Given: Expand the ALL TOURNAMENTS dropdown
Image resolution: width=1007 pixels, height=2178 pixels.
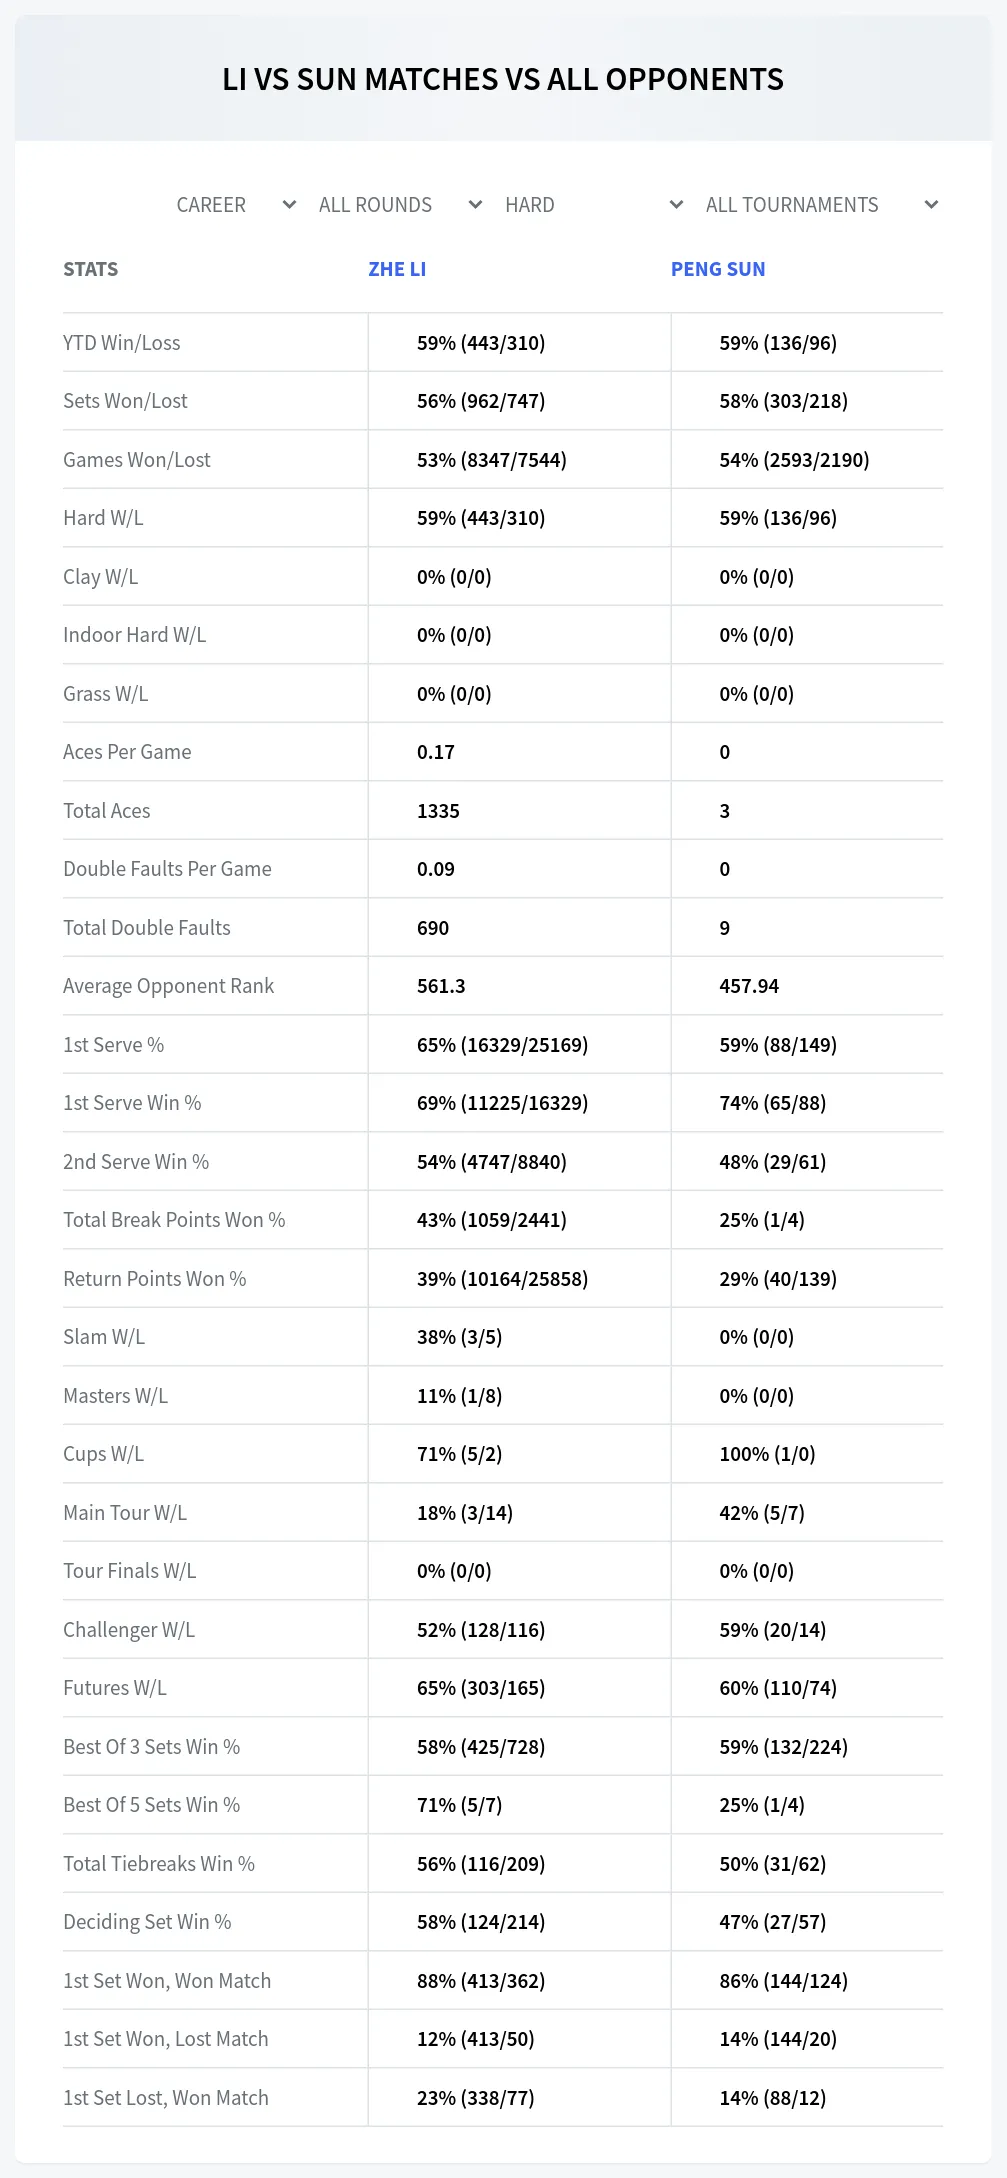Looking at the screenshot, I should coord(821,205).
